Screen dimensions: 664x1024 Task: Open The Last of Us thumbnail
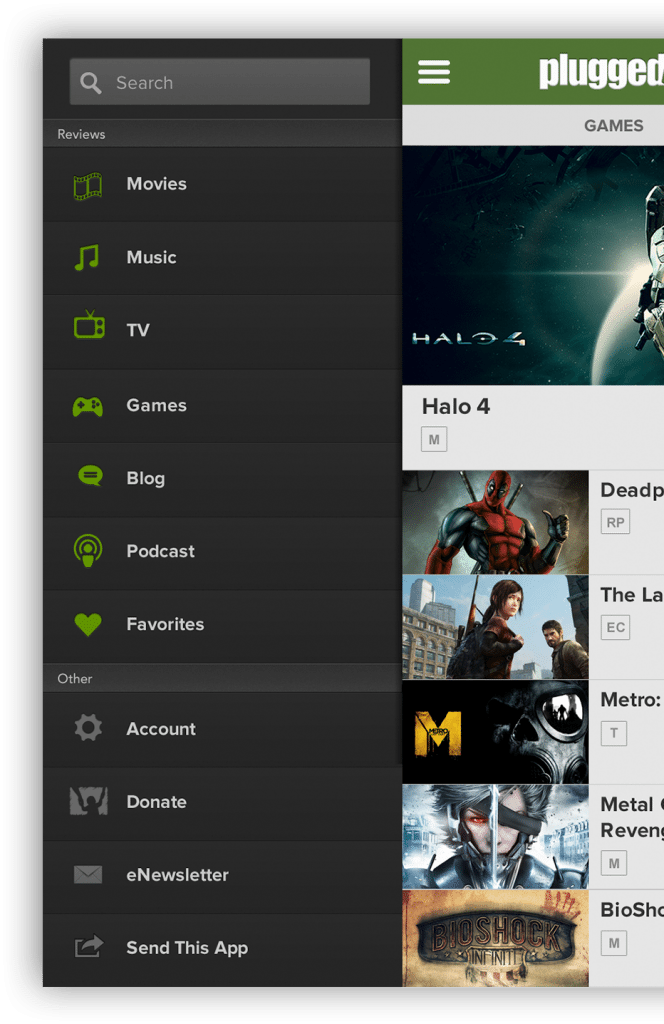point(496,627)
